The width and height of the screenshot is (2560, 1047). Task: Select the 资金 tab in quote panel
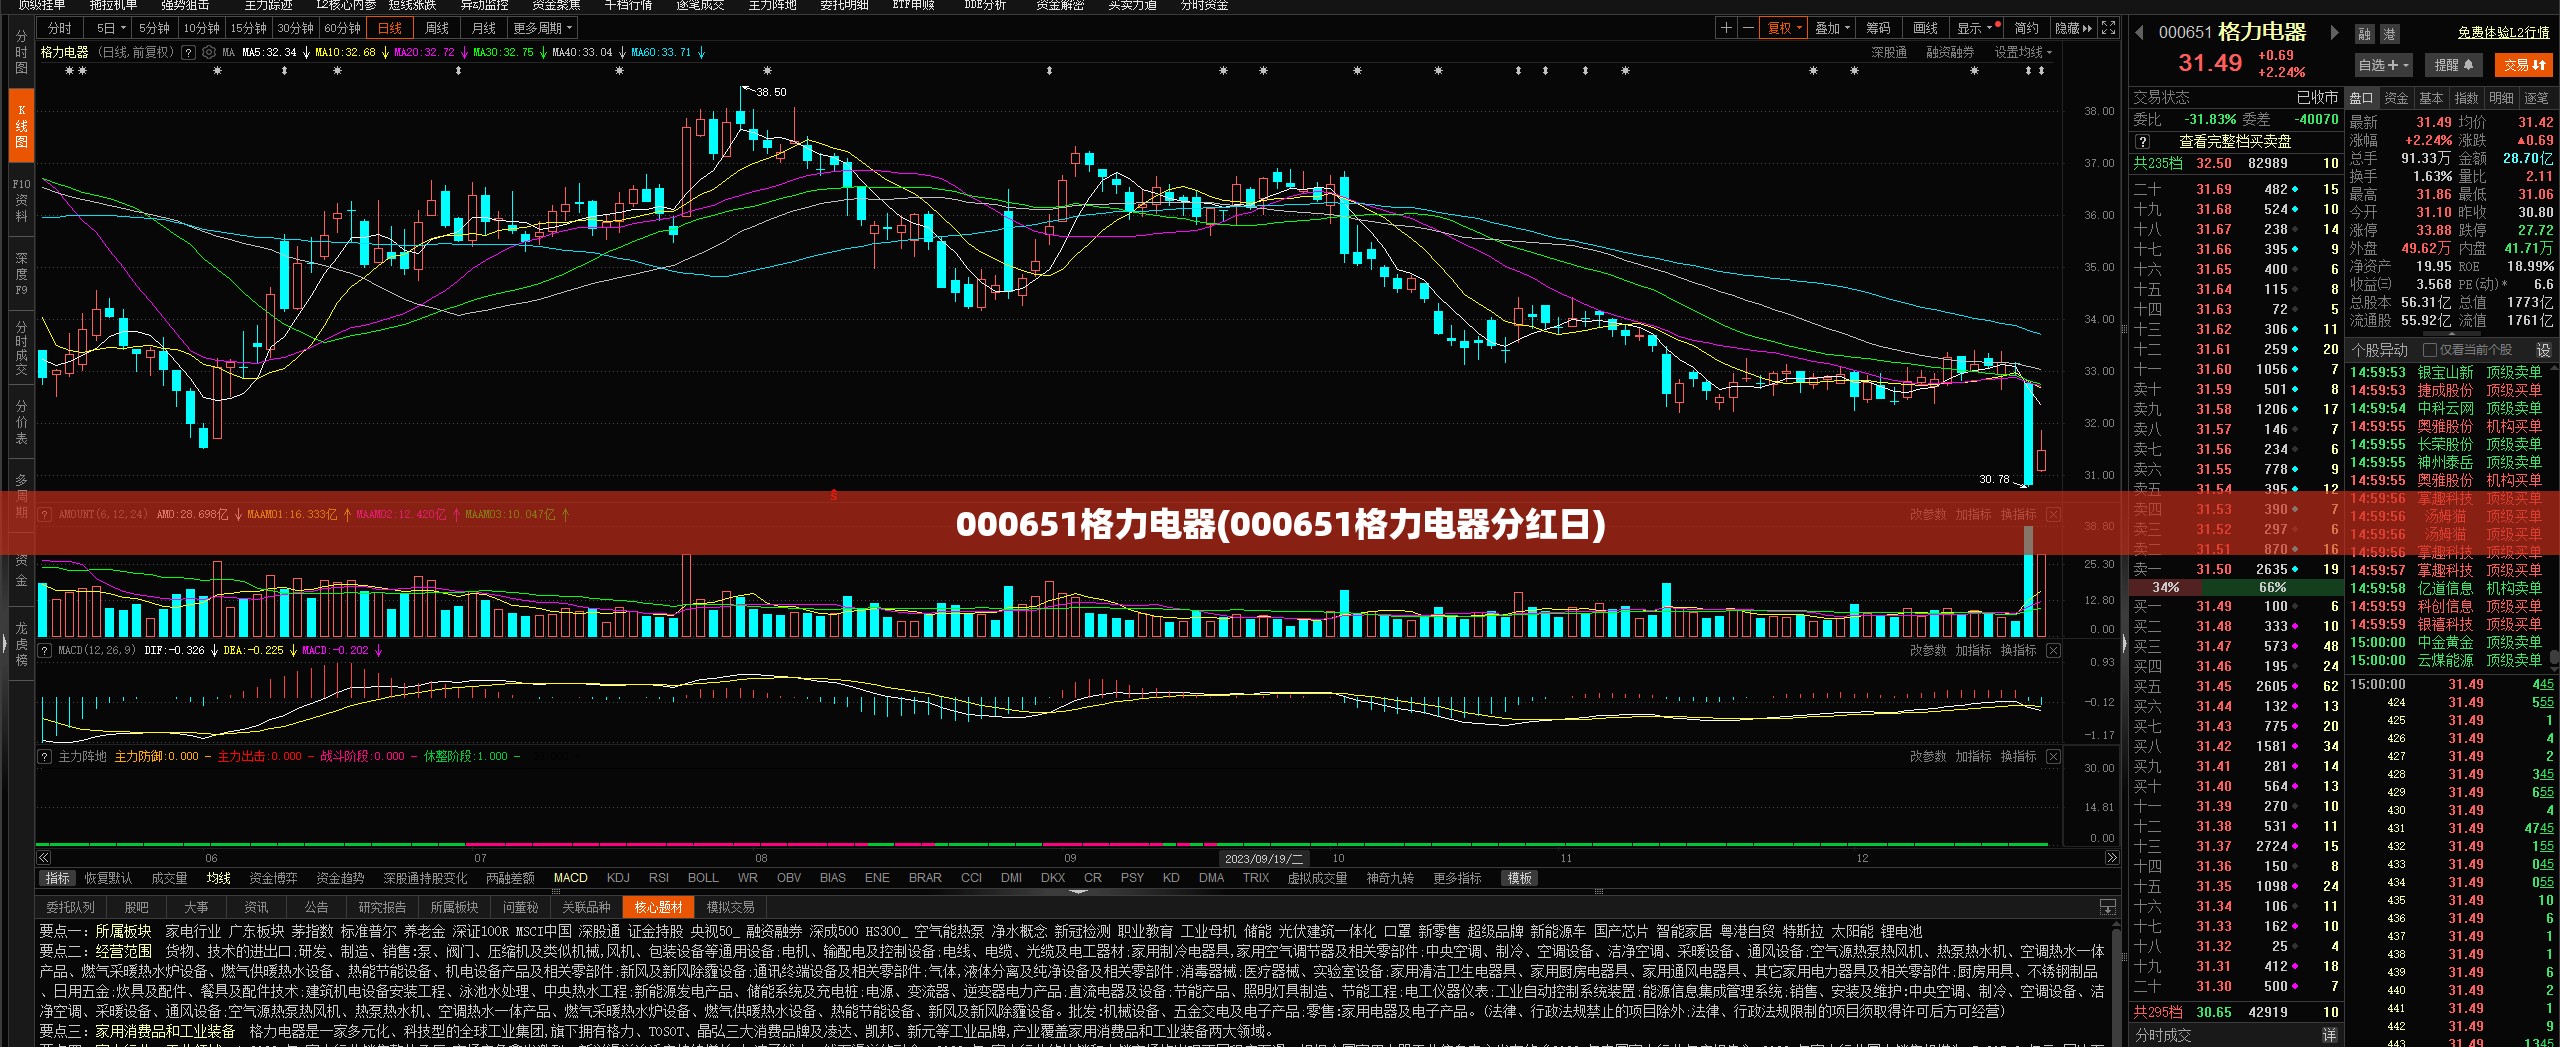[2396, 98]
